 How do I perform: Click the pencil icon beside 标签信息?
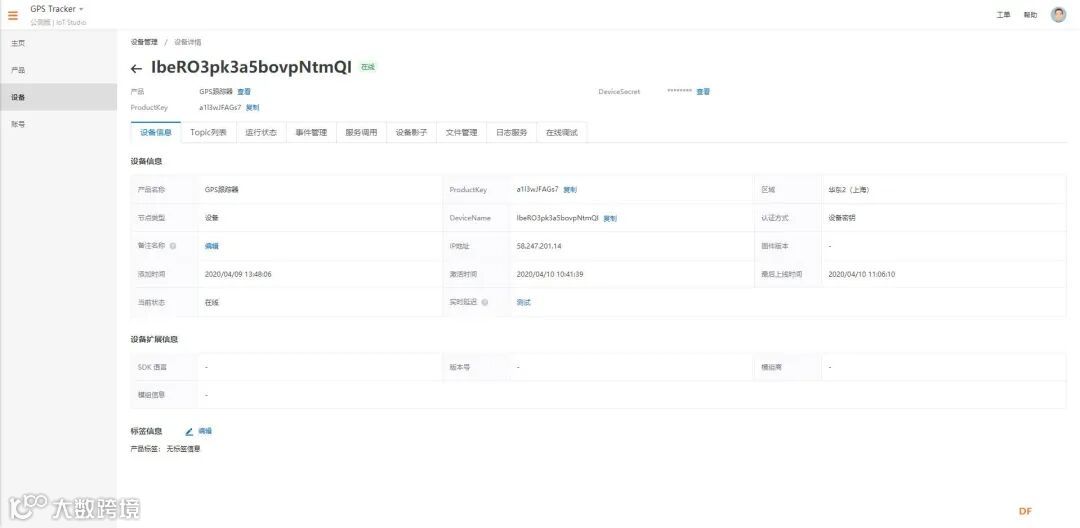tap(189, 432)
